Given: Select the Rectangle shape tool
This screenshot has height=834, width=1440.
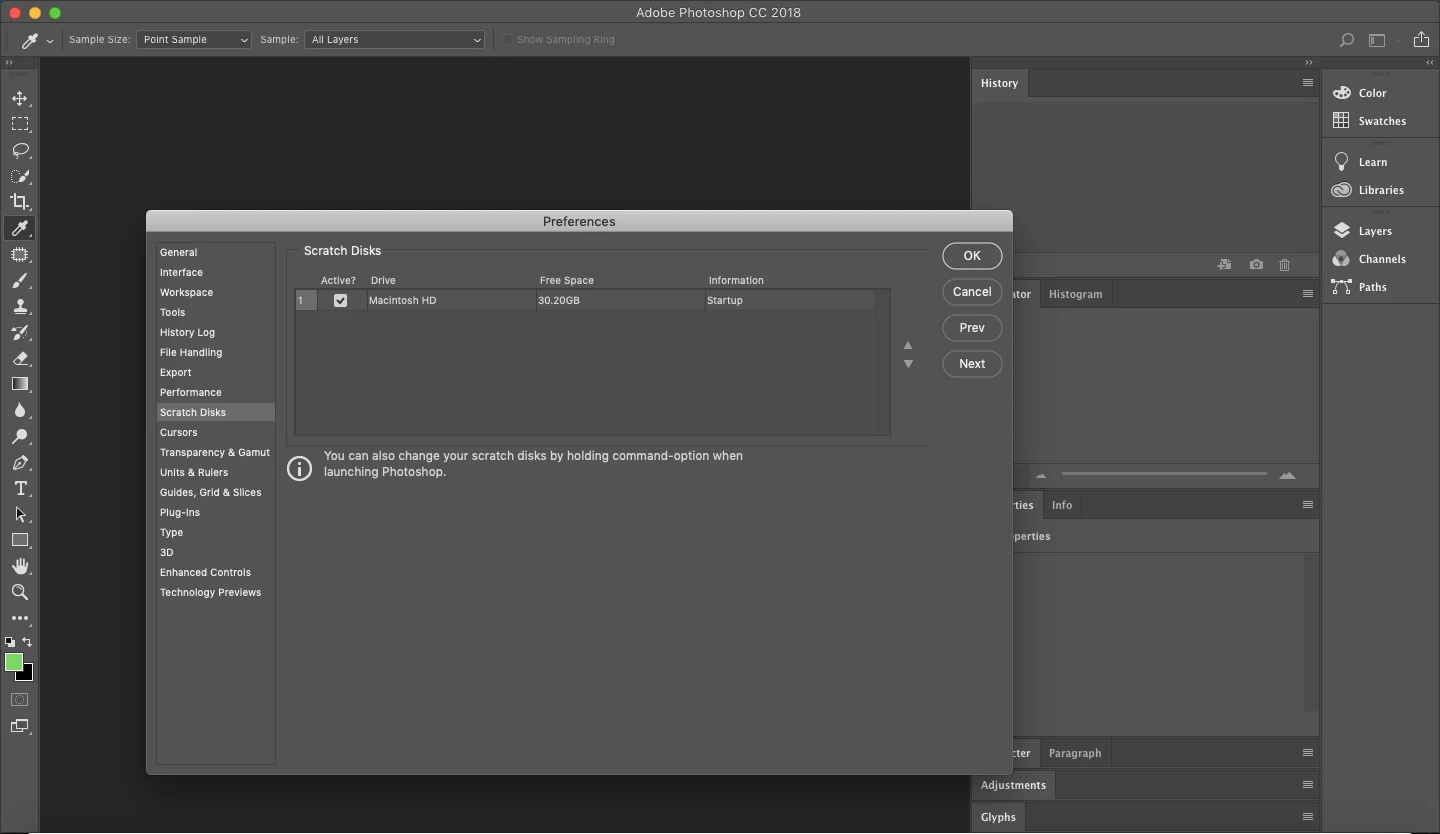Looking at the screenshot, I should 20,540.
